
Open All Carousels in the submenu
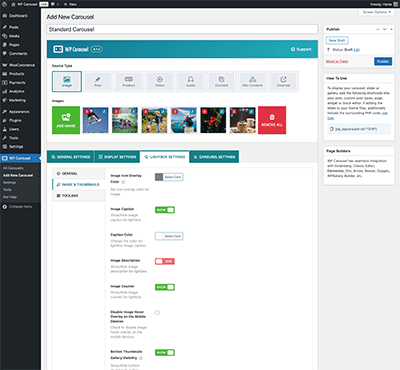13,168
